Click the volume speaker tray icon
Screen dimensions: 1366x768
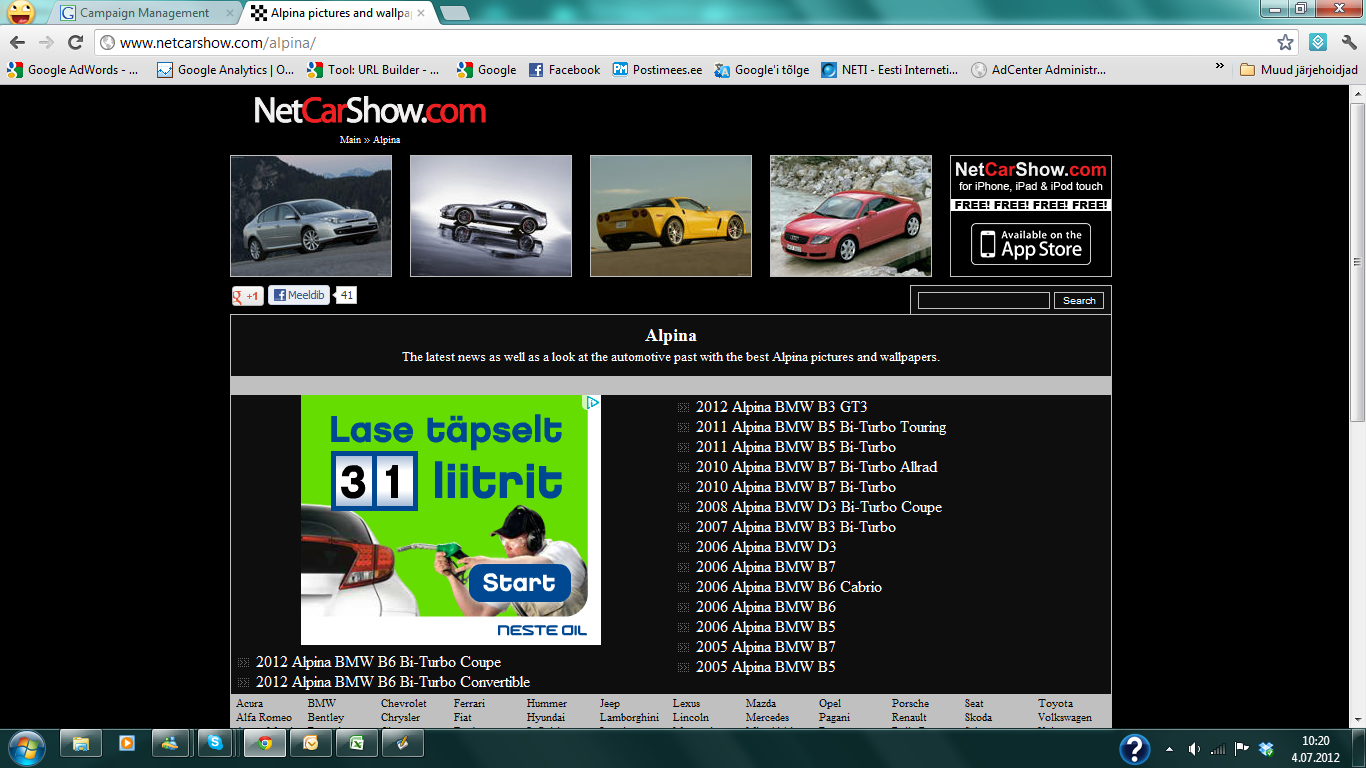[x=1193, y=748]
